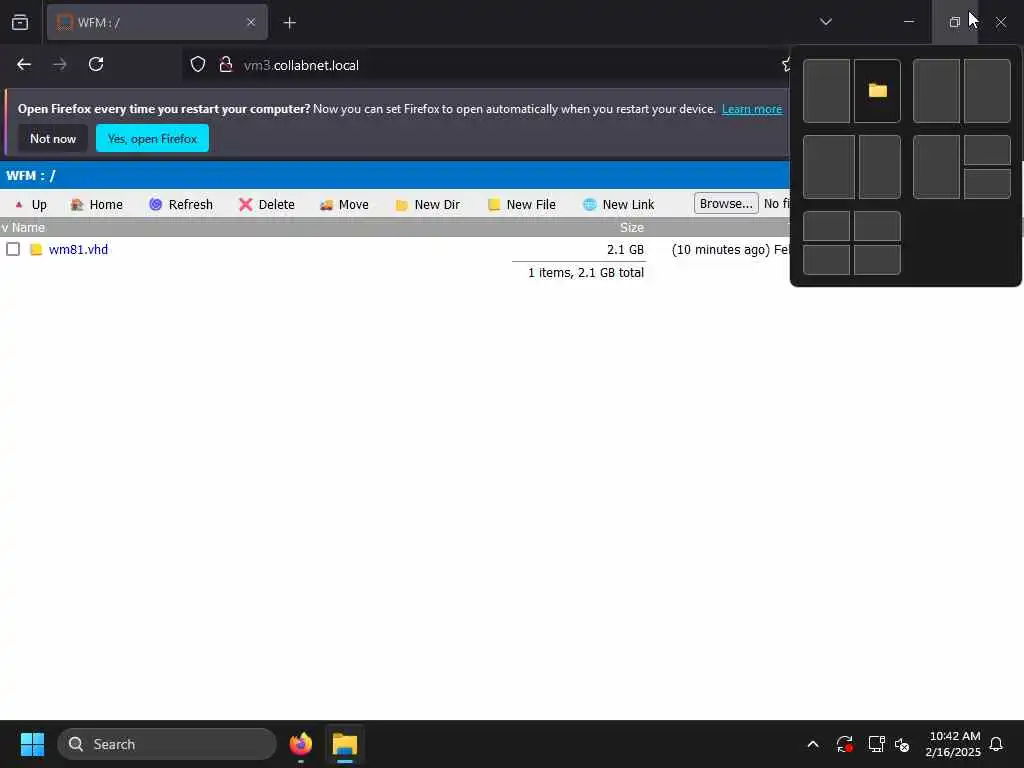This screenshot has width=1024, height=768.
Task: Click the sync update tray icon
Action: pos(844,744)
